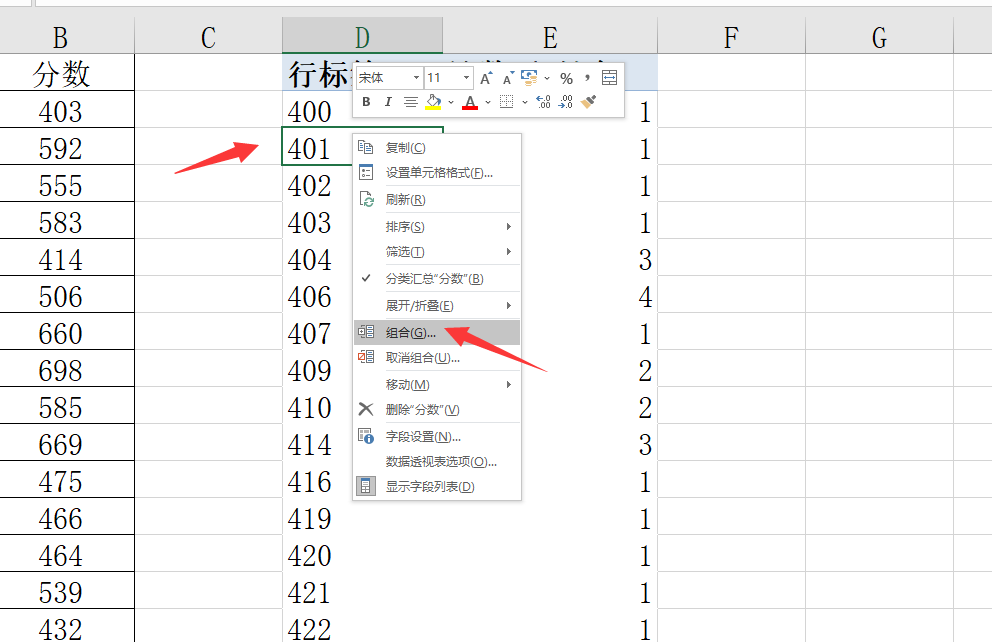The height and width of the screenshot is (642, 992).
Task: Expand the 展开/折叠(E) submenu
Action: 437,306
